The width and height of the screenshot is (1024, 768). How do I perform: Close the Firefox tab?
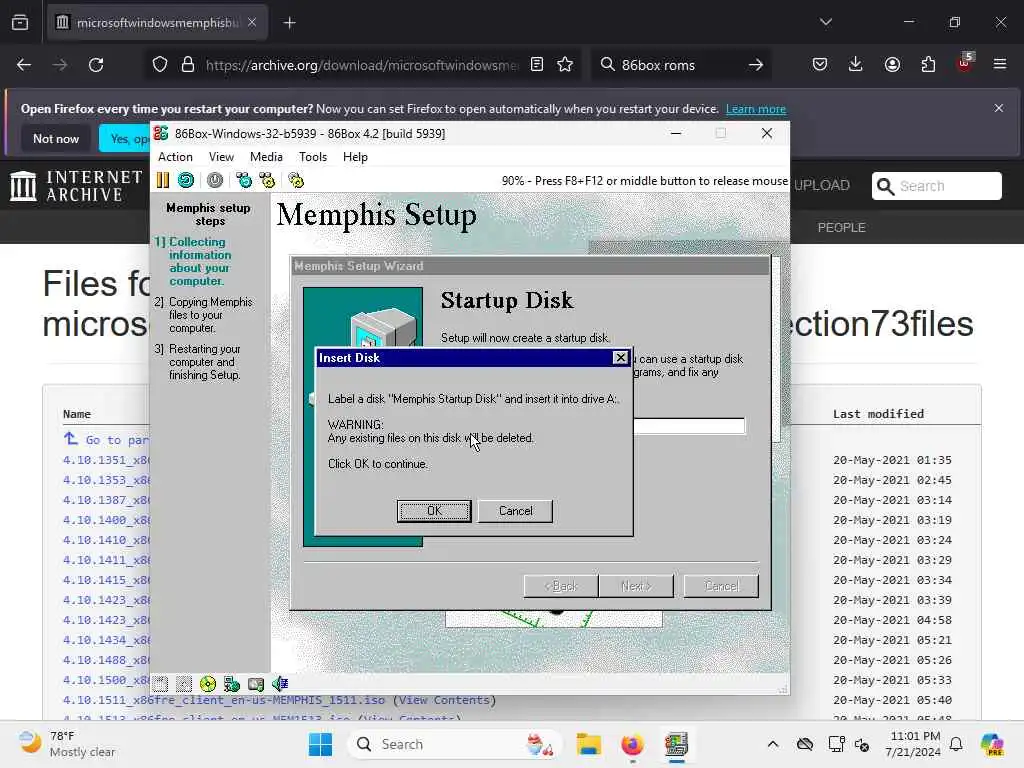[x=252, y=23]
